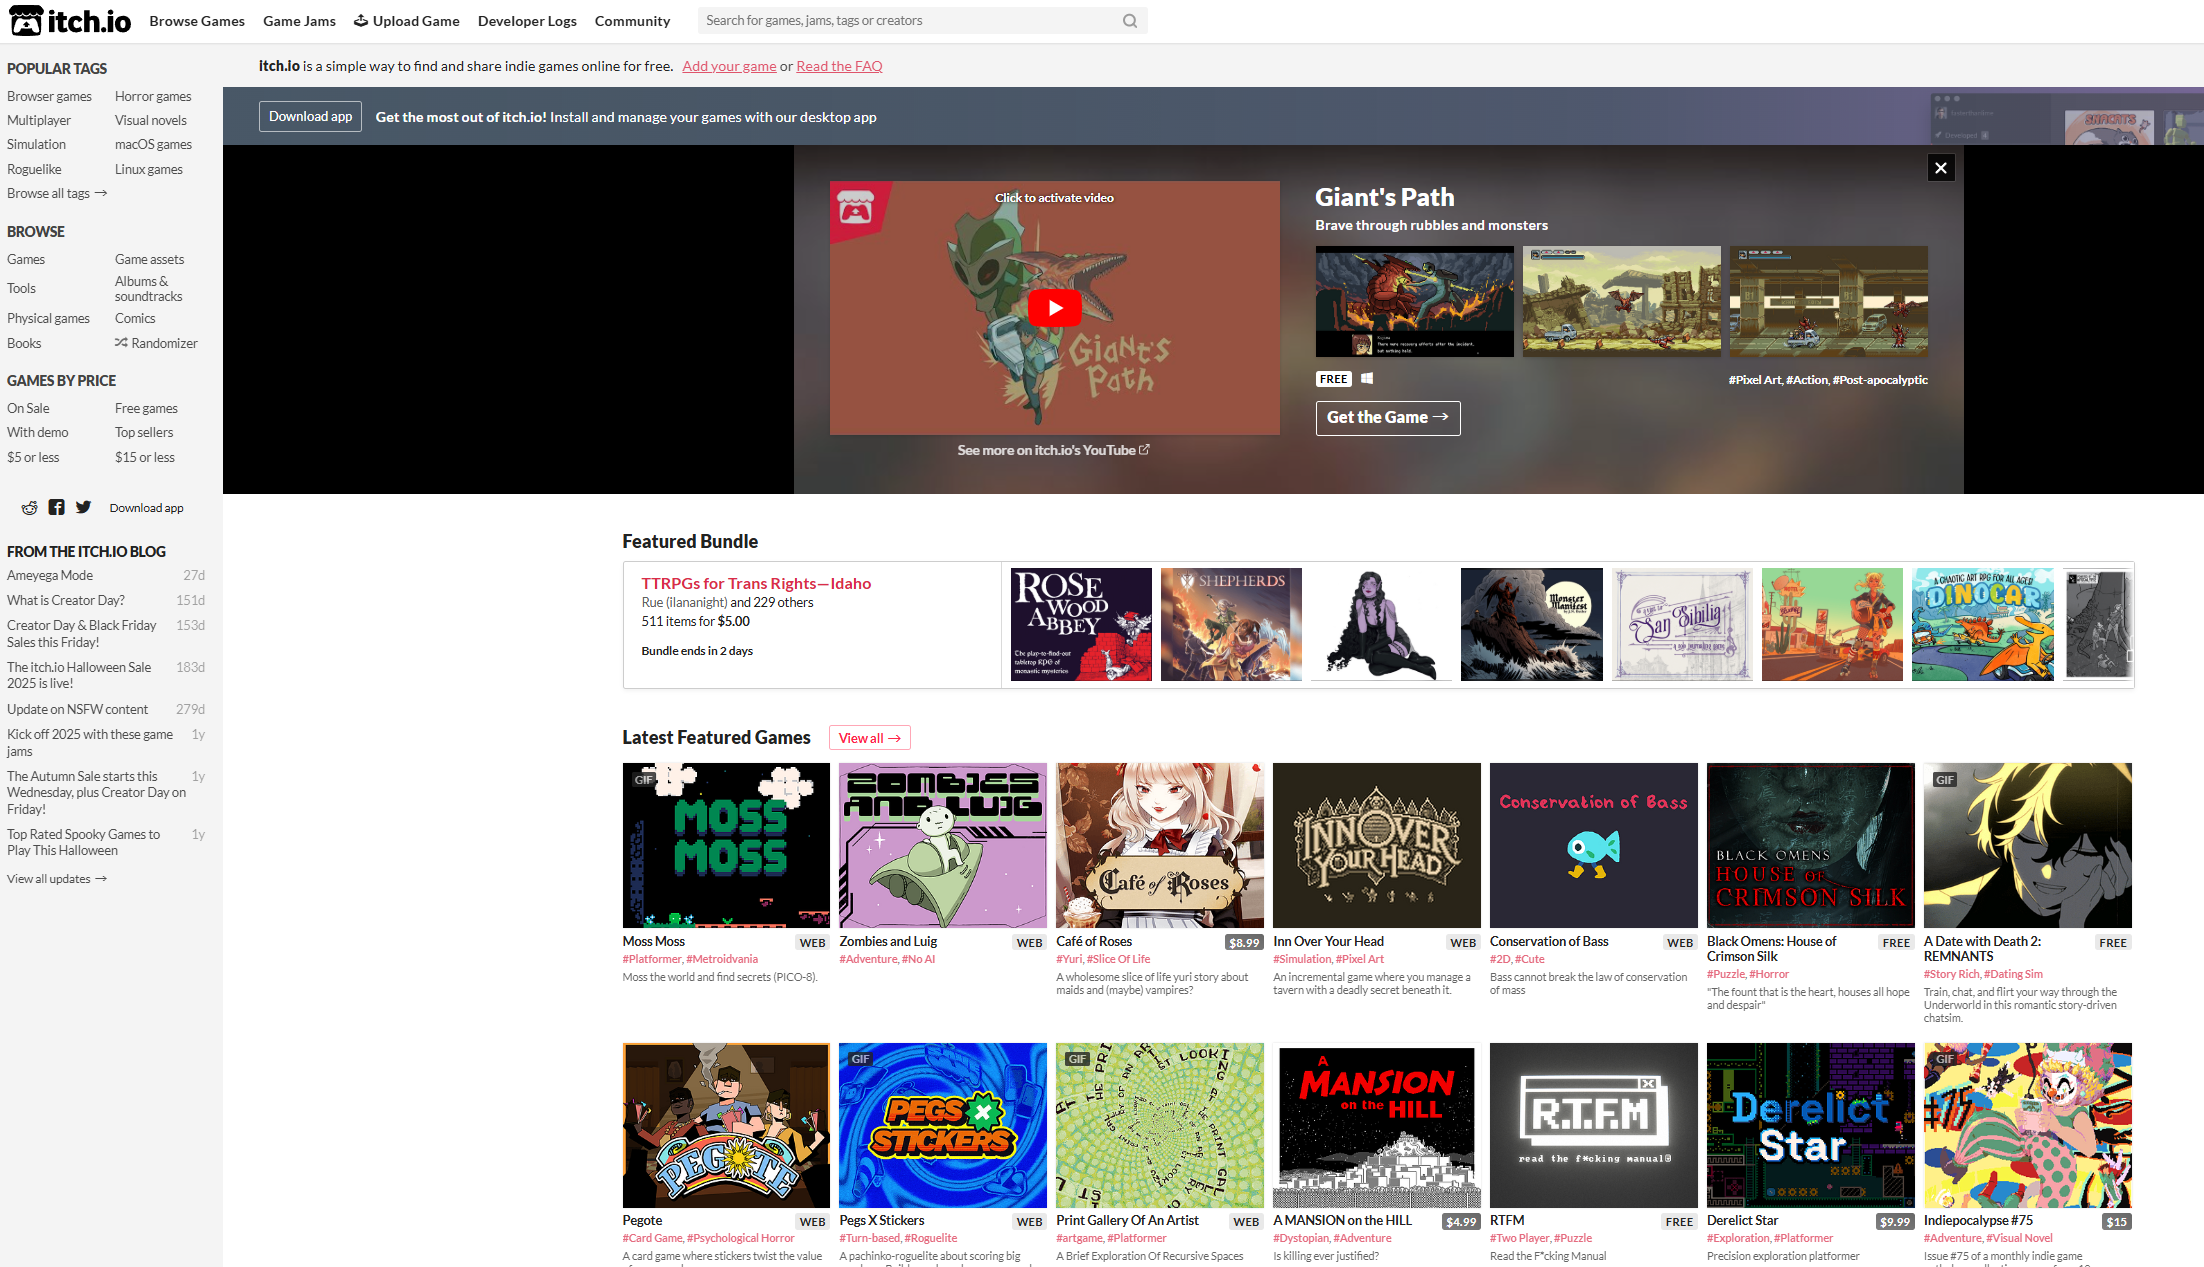Screen dimensions: 2204x1267
Task: Open the Game Jams menu item
Action: pyautogui.click(x=299, y=21)
